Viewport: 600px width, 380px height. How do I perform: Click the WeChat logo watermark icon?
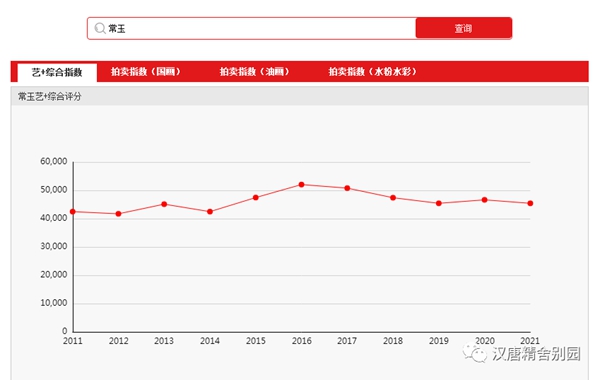474,353
